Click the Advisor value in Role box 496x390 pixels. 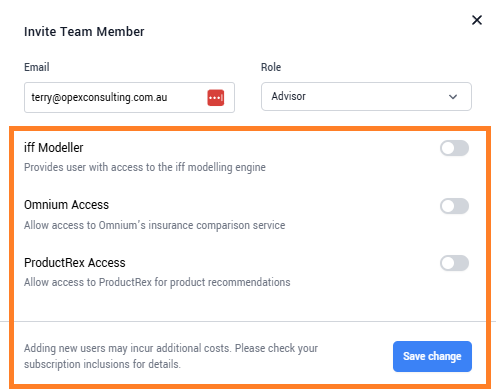(x=289, y=96)
